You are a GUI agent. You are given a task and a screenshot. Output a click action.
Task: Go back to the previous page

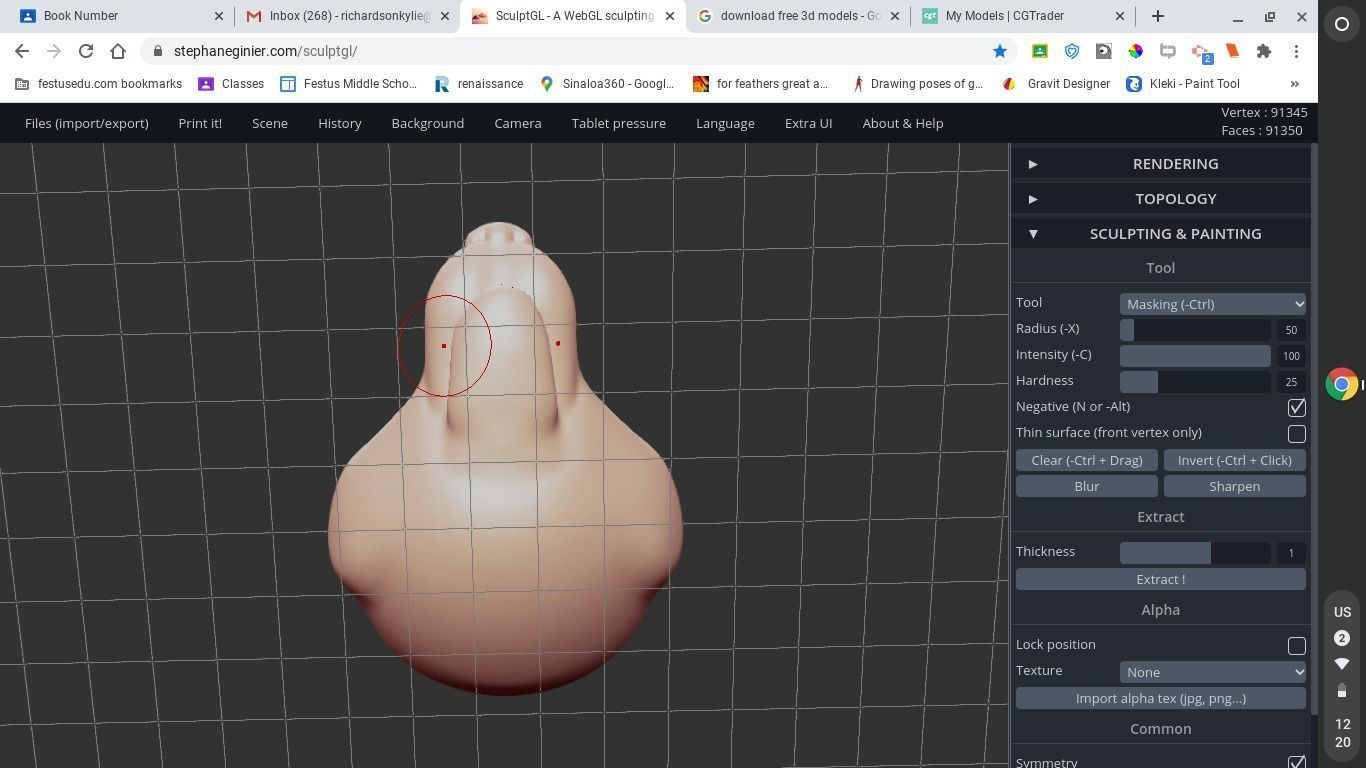(x=22, y=51)
